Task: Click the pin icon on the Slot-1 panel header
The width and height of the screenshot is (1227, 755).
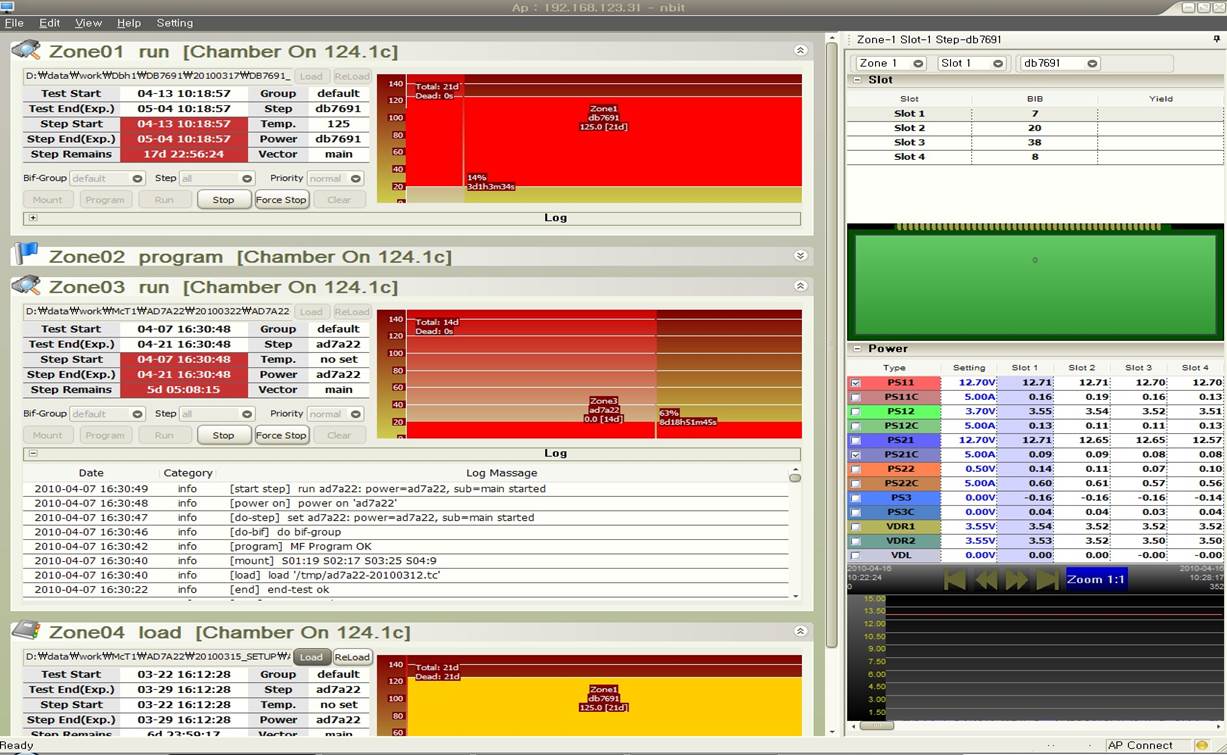Action: 1214,41
